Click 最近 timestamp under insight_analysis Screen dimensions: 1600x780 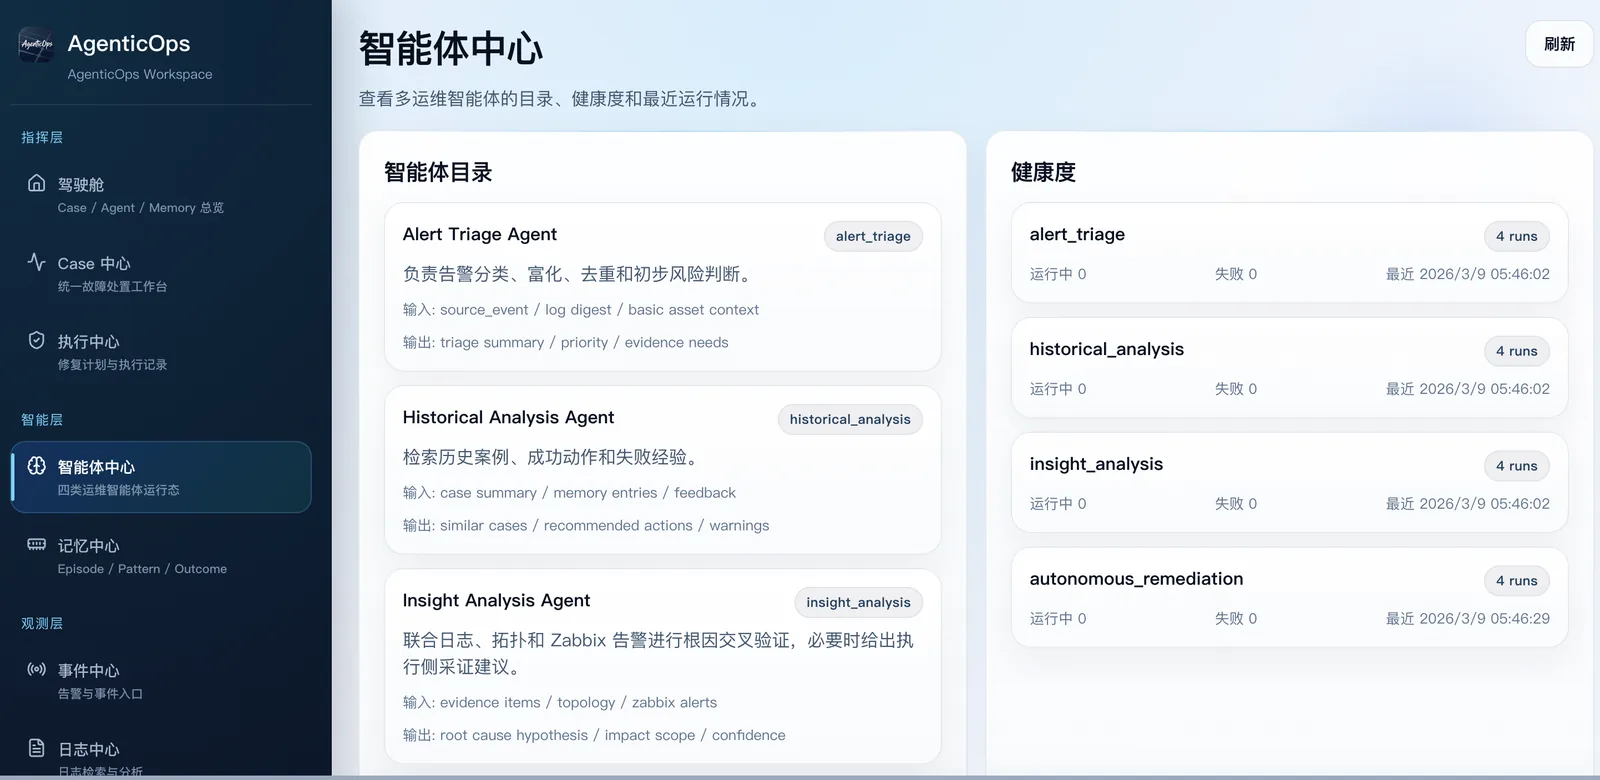(1467, 504)
